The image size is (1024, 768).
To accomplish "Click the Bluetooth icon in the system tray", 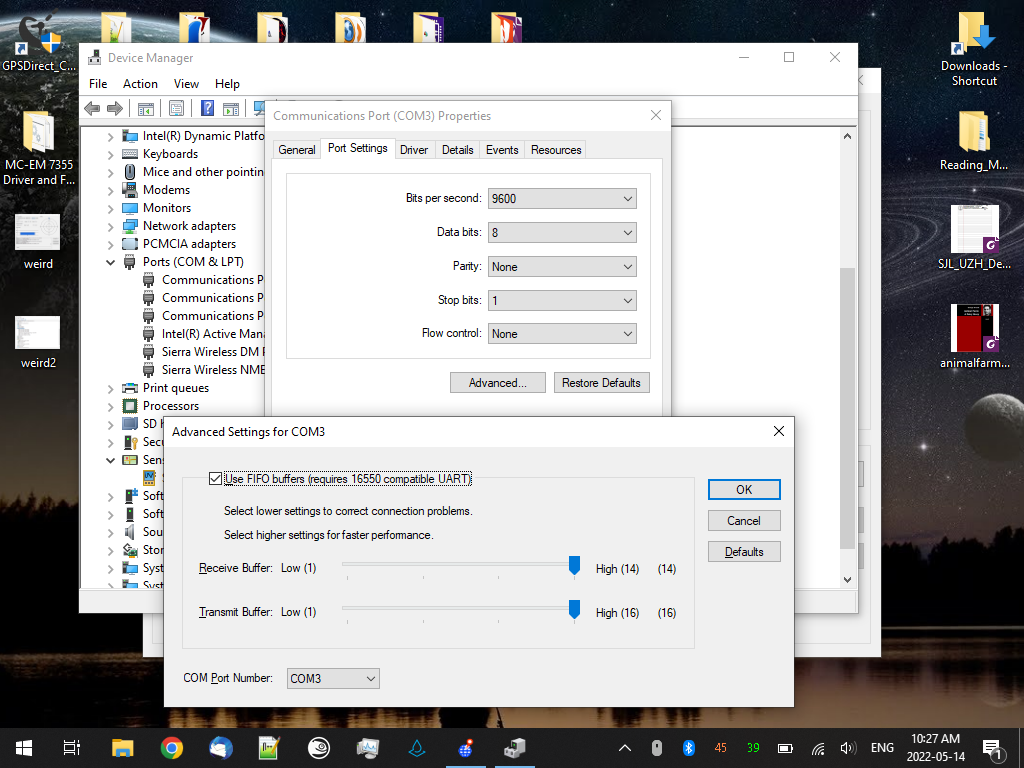I will click(688, 748).
